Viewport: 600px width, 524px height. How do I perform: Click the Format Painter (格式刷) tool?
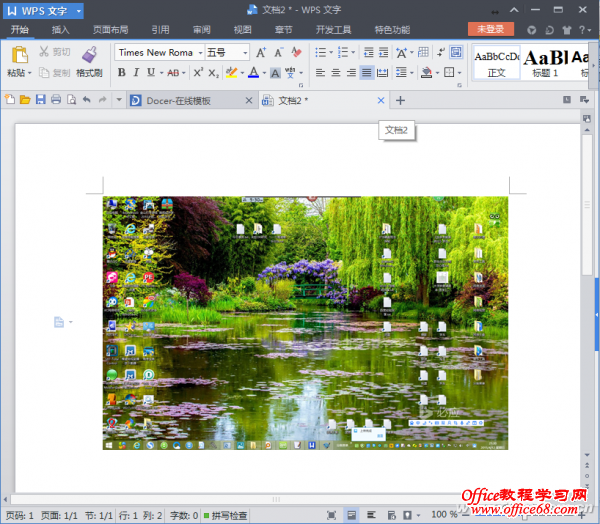pyautogui.click(x=89, y=60)
